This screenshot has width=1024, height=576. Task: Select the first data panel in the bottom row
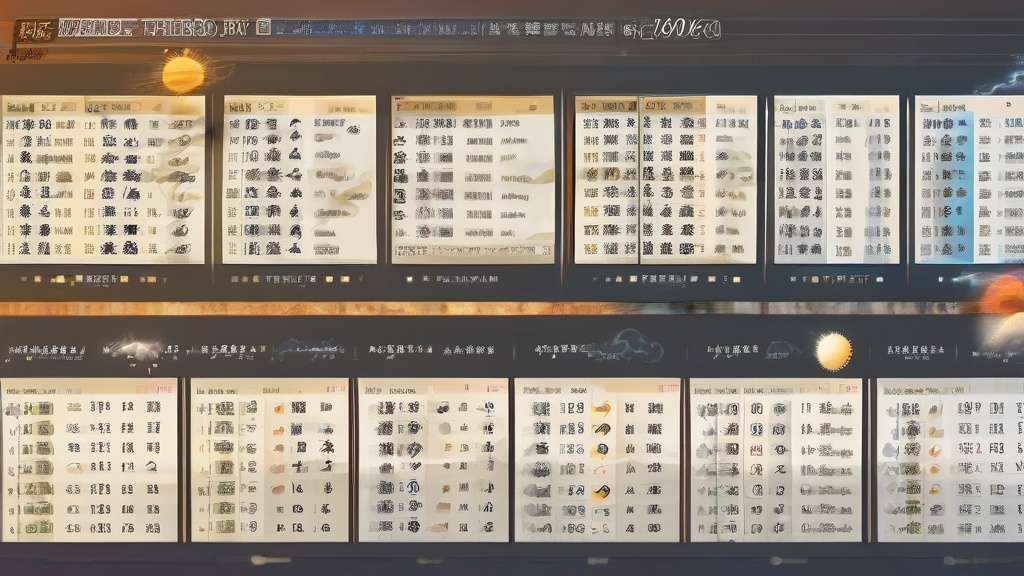click(x=89, y=460)
